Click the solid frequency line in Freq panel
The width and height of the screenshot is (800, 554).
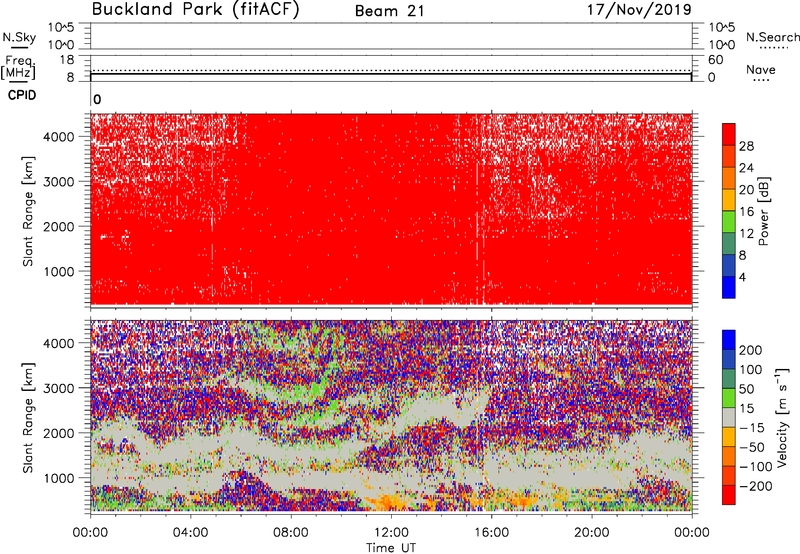coord(391,74)
